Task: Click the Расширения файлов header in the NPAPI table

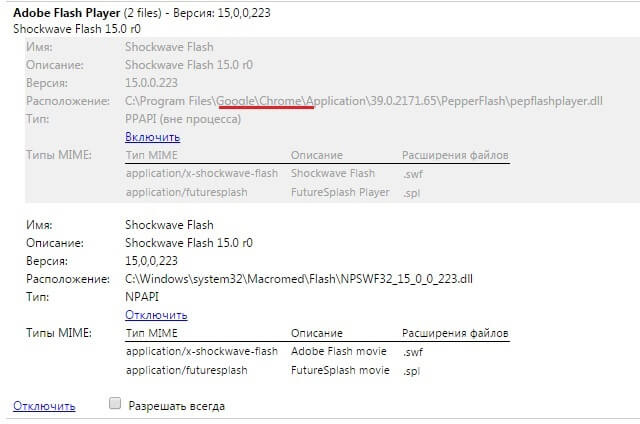Action: coord(455,333)
